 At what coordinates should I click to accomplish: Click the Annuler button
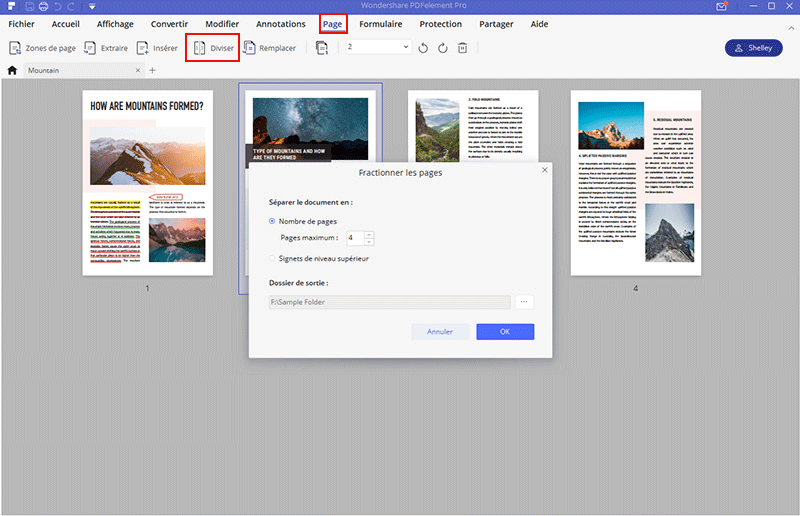(x=440, y=332)
